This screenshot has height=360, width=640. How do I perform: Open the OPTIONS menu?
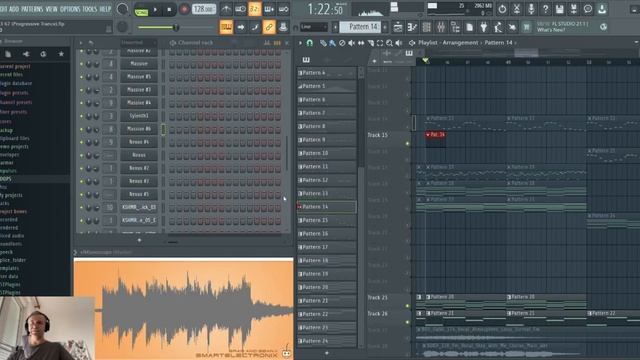pos(70,9)
